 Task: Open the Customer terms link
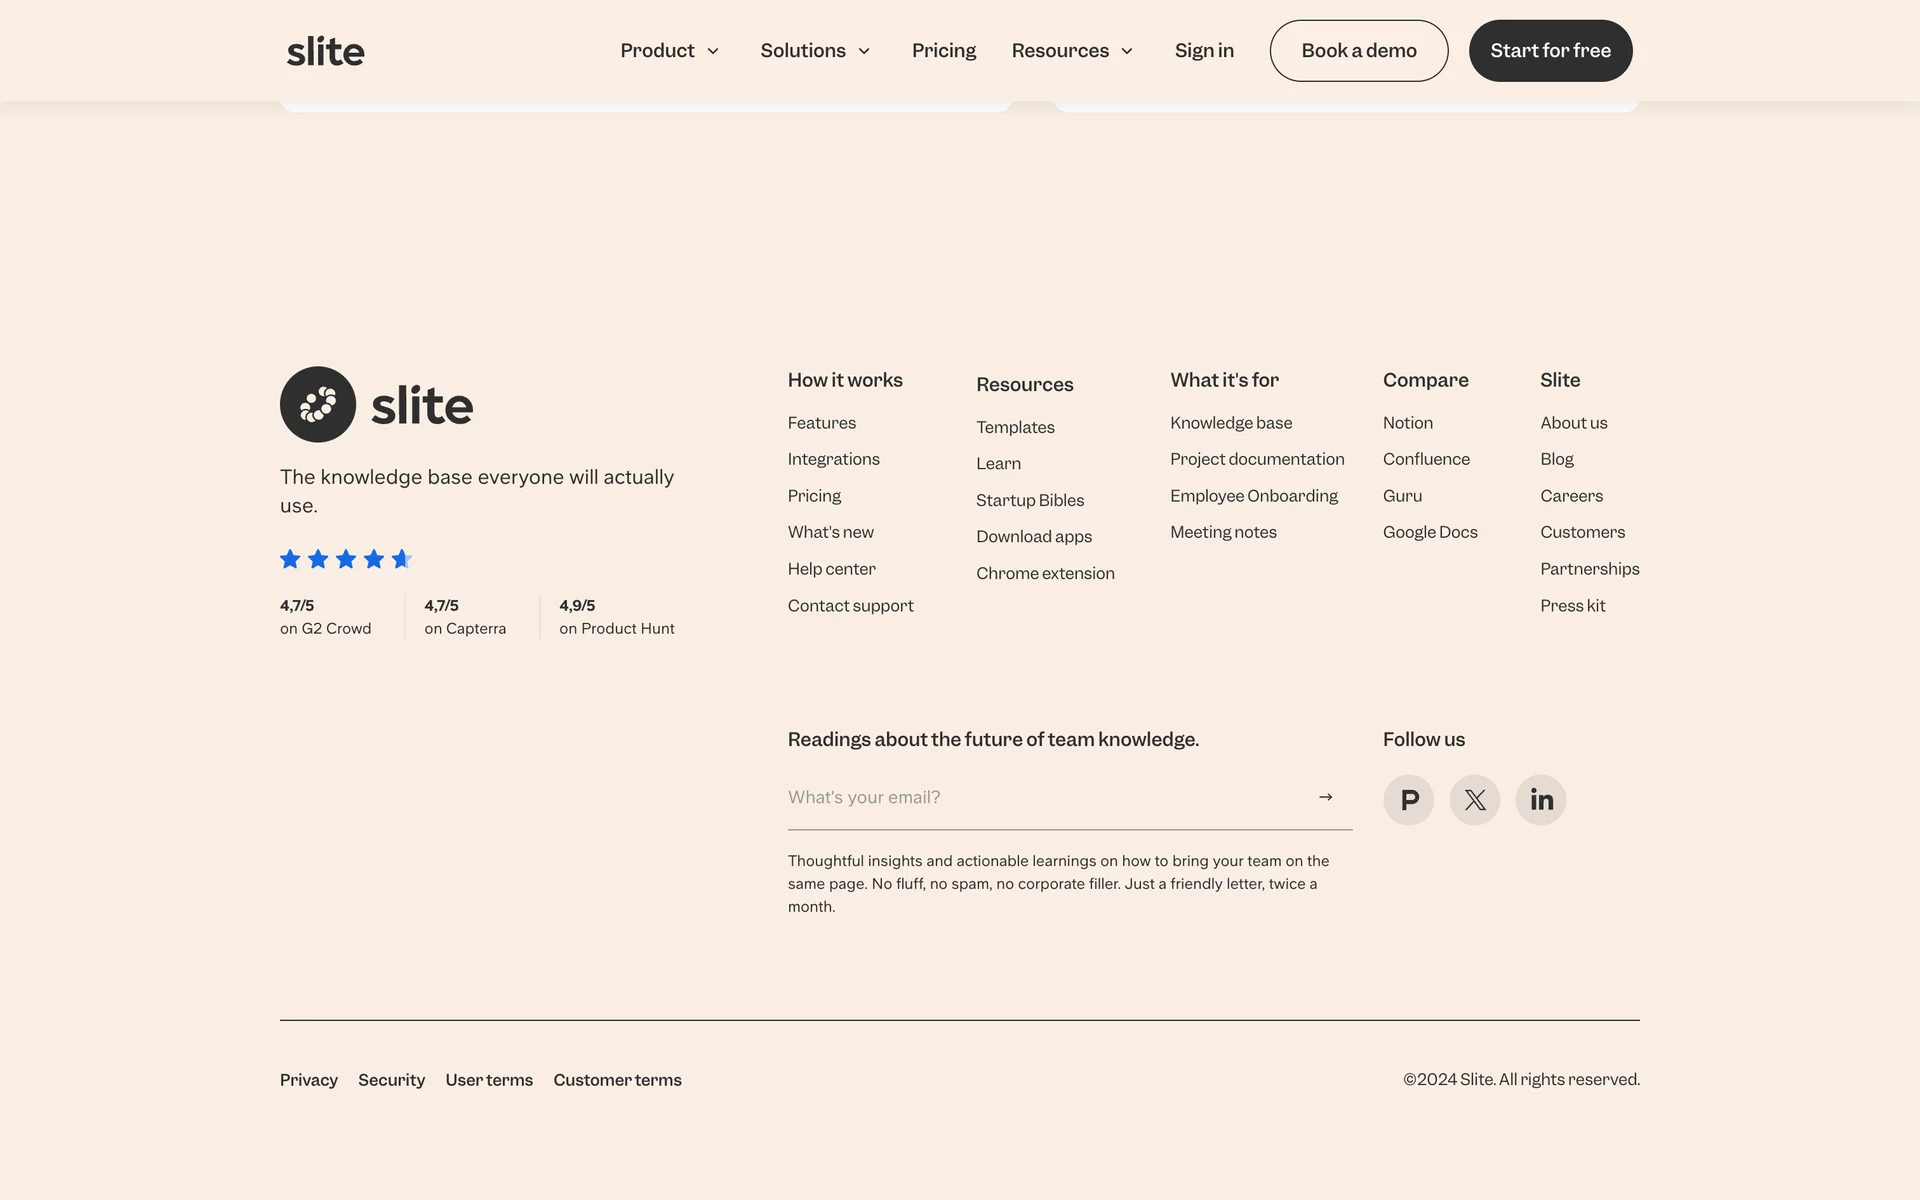(x=617, y=1080)
